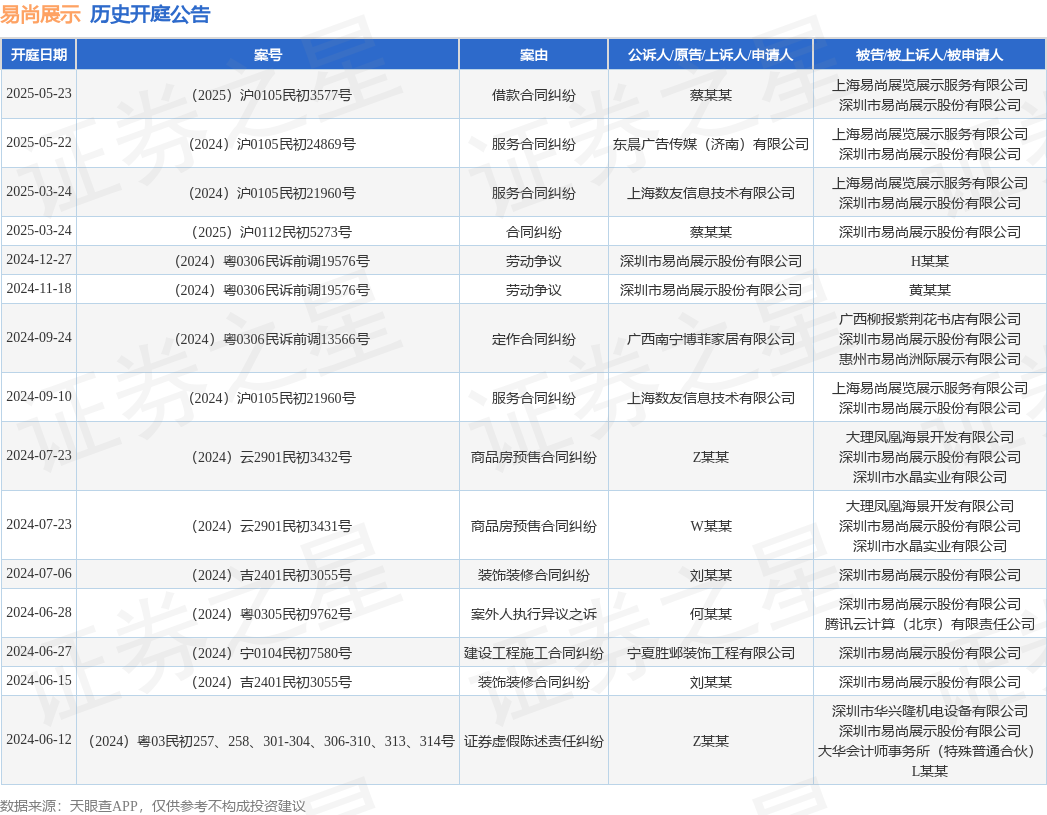The height and width of the screenshot is (815, 1047).
Task: Click defendant 大华会计师事务所(特殊普通合伙)
Action: [x=929, y=752]
